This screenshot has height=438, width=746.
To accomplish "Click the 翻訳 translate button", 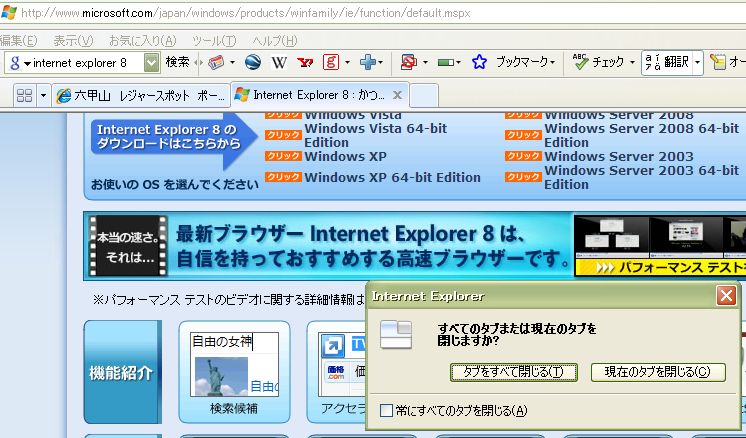I will tap(667, 62).
